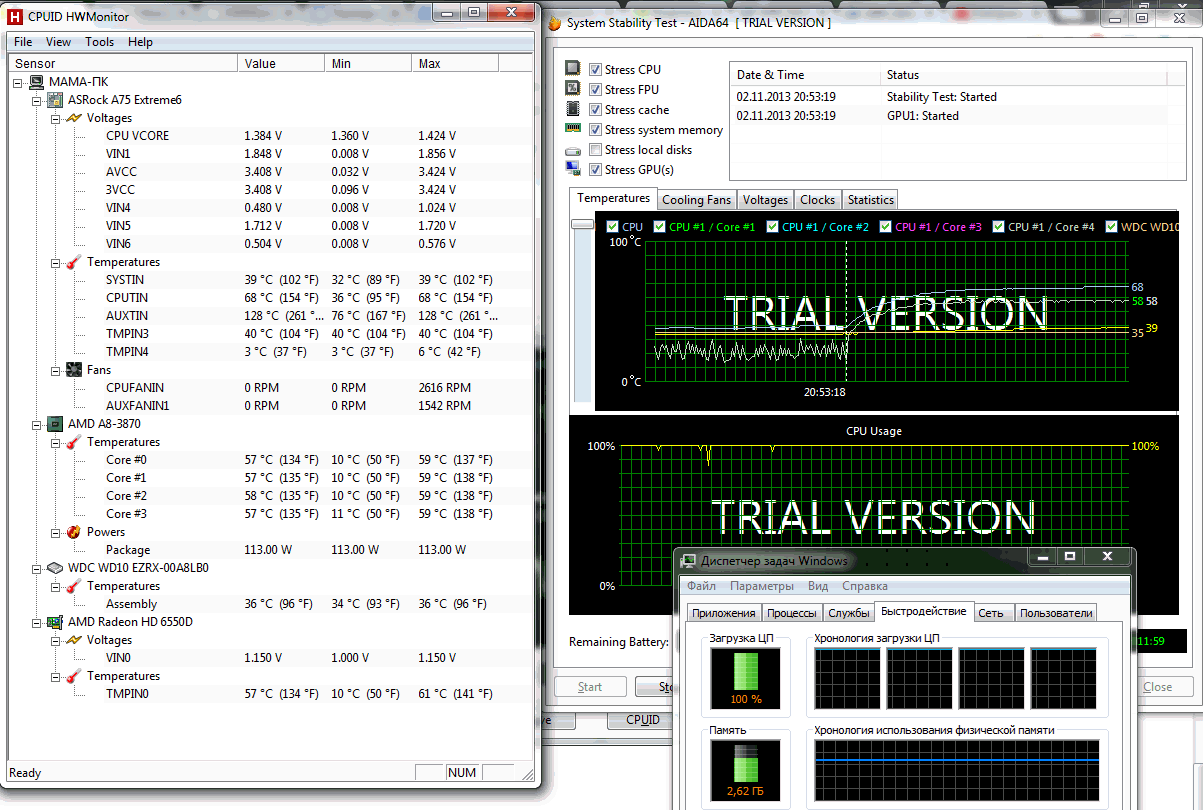Click the Stress local disks drive icon
This screenshot has height=810, width=1203.
point(573,150)
